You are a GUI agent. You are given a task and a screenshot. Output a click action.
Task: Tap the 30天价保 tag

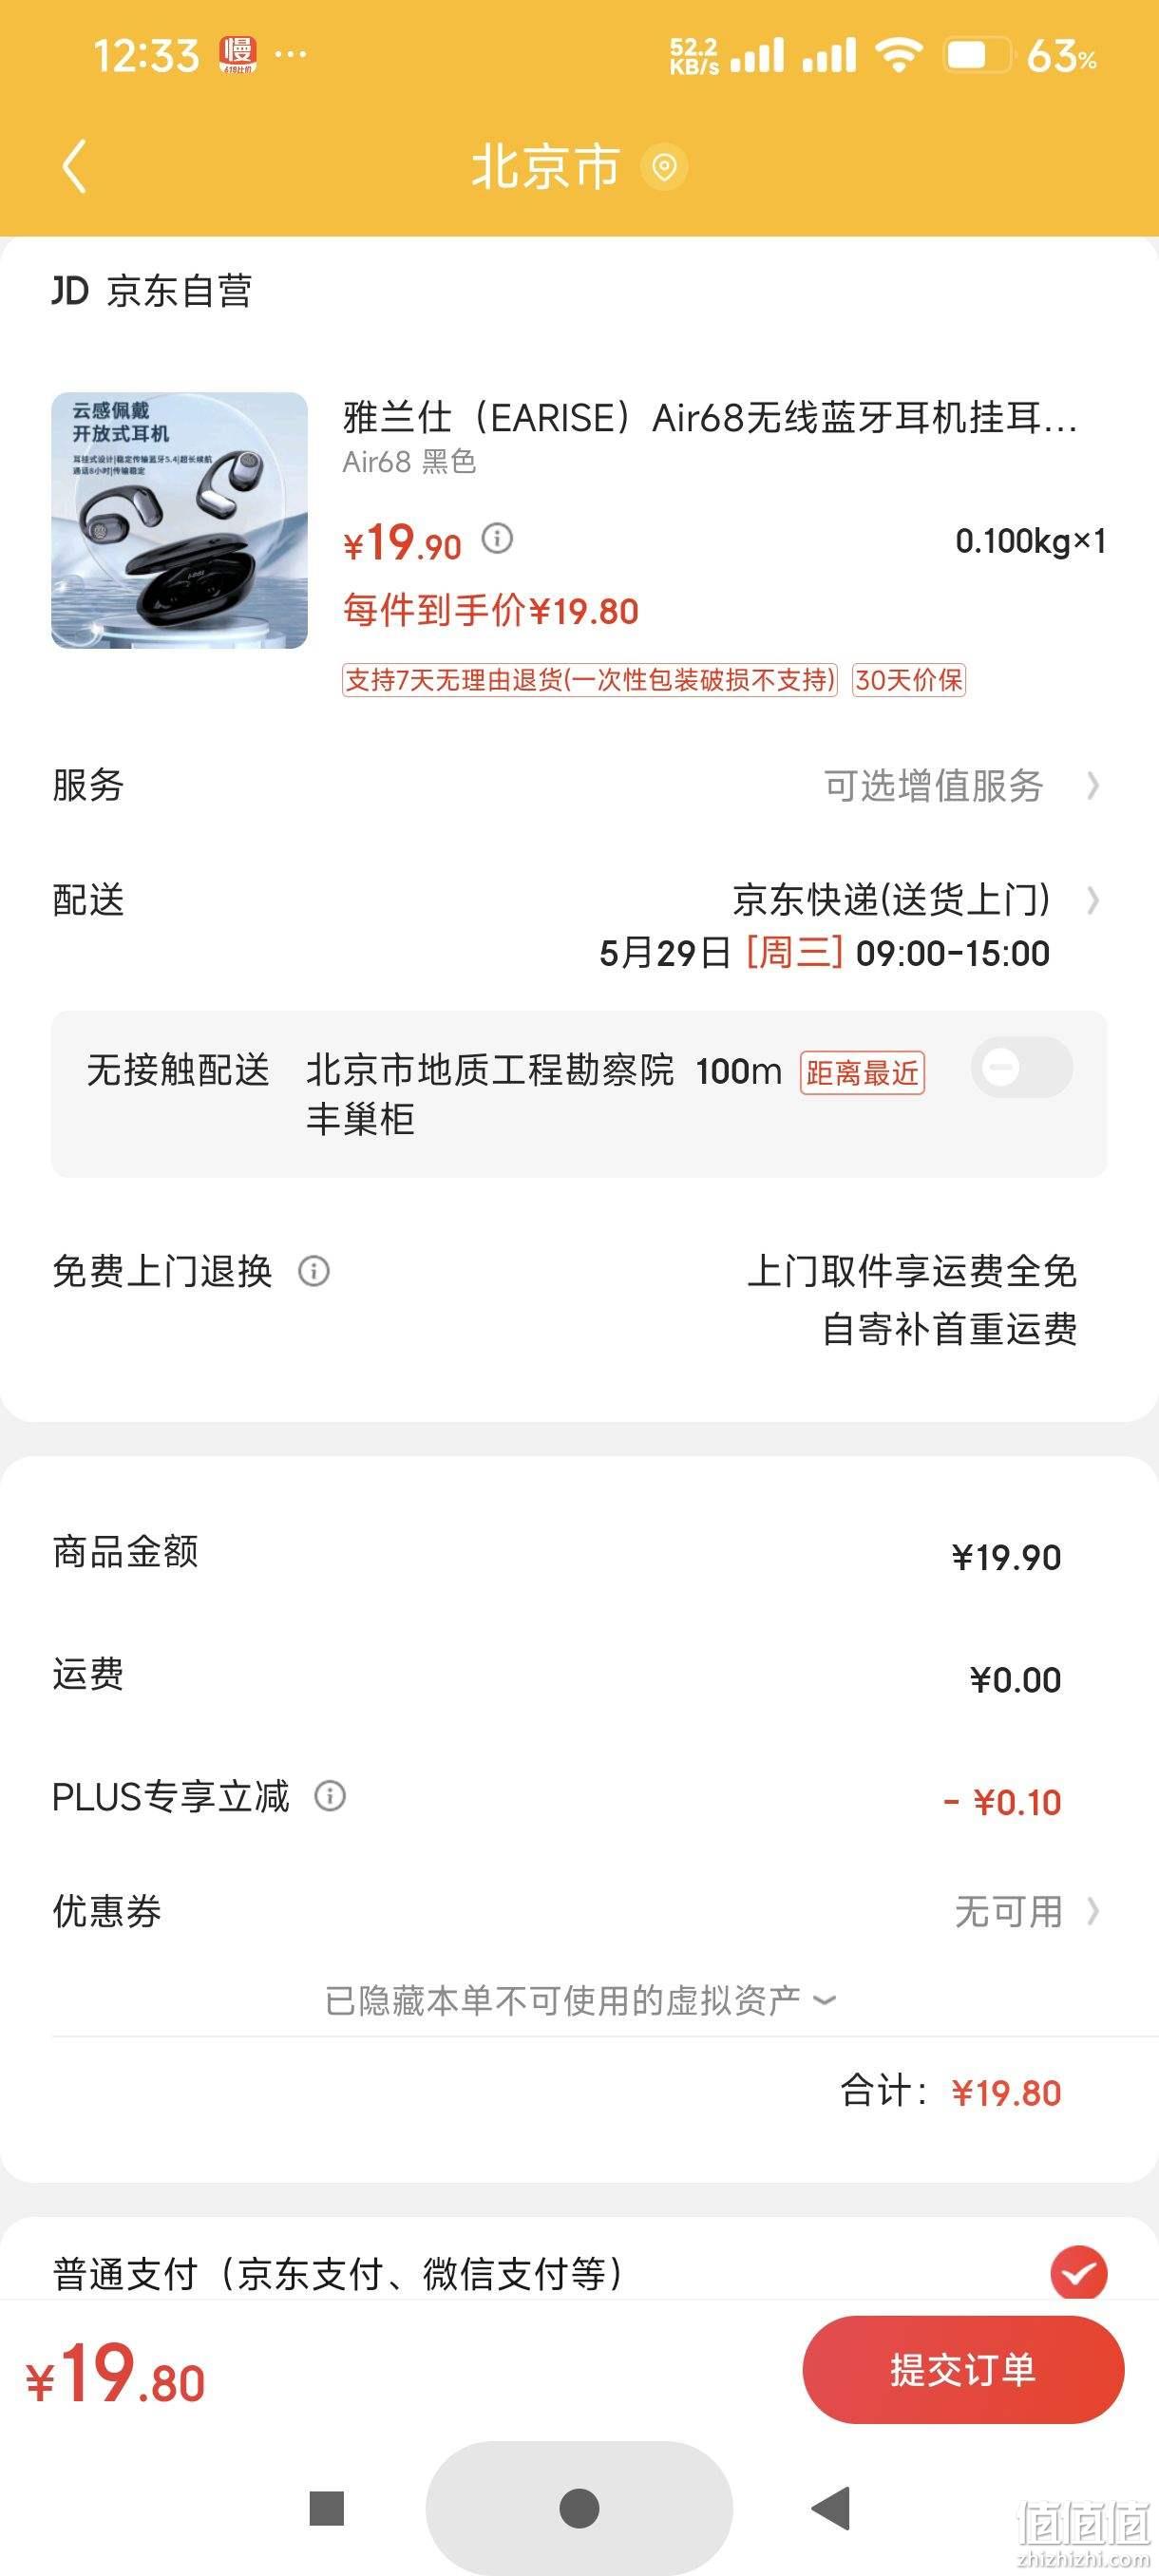click(909, 680)
